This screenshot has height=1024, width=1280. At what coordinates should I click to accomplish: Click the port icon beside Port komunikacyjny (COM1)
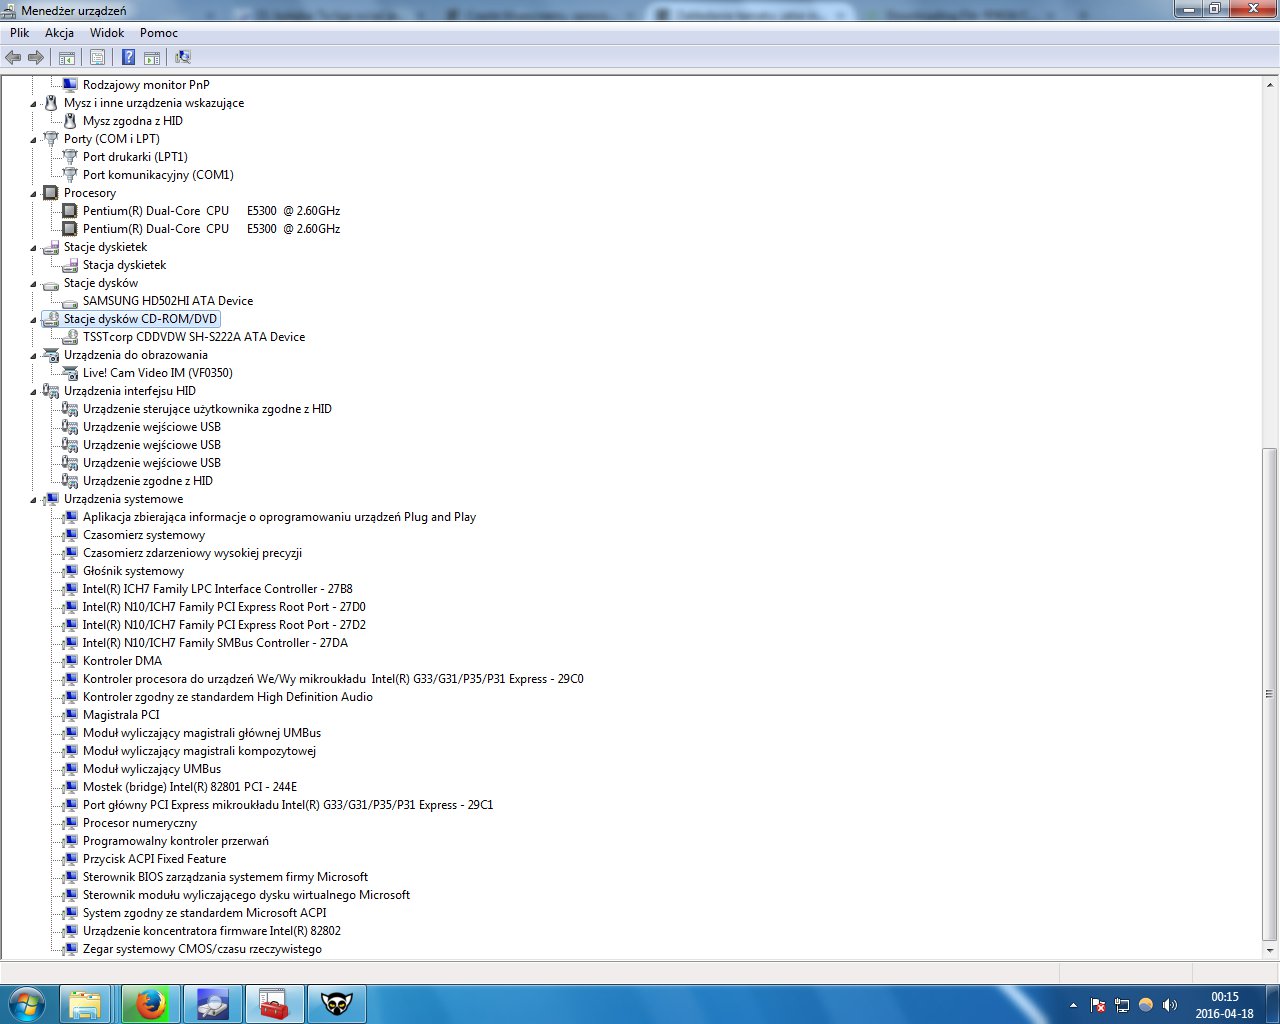tap(70, 175)
